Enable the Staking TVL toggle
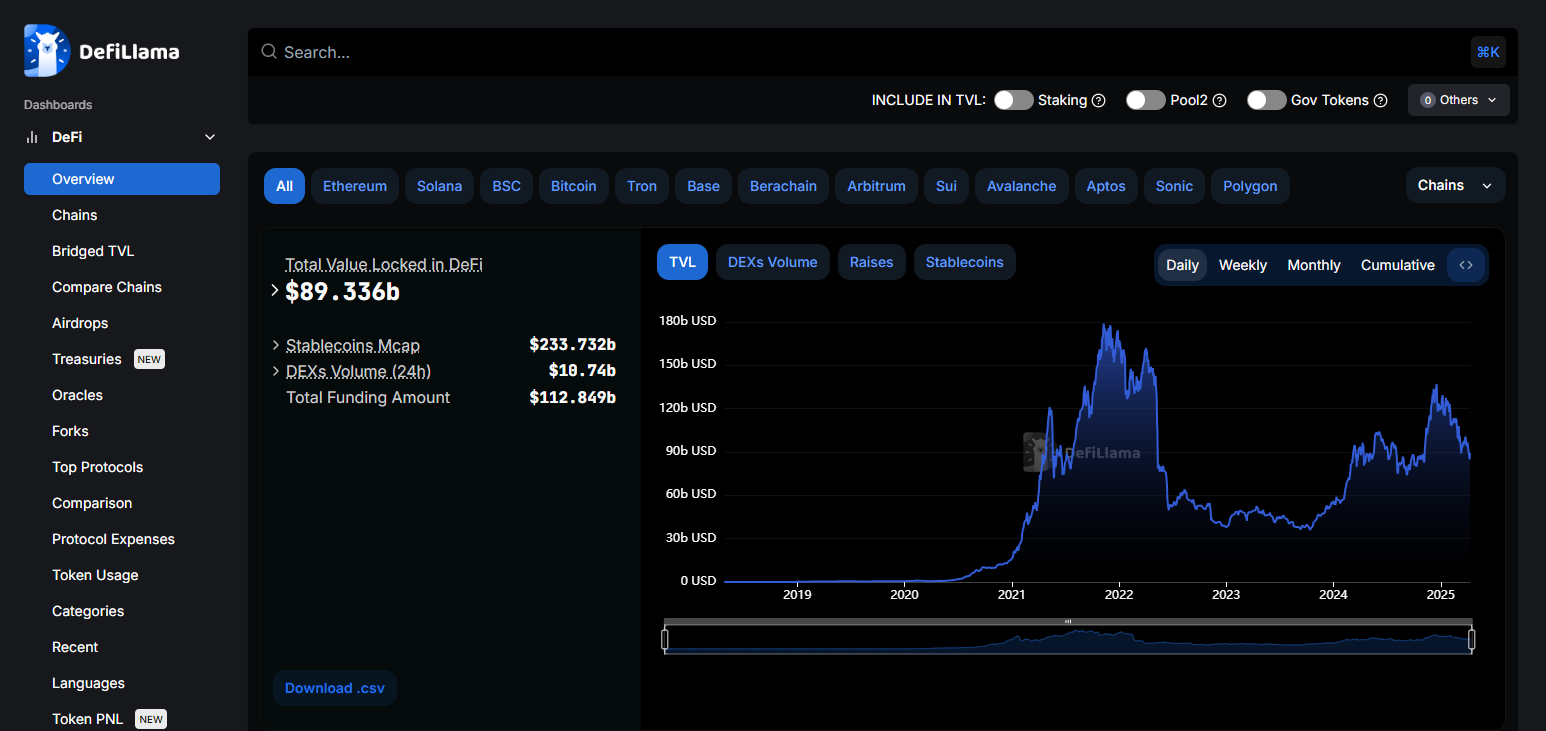 click(x=1013, y=100)
